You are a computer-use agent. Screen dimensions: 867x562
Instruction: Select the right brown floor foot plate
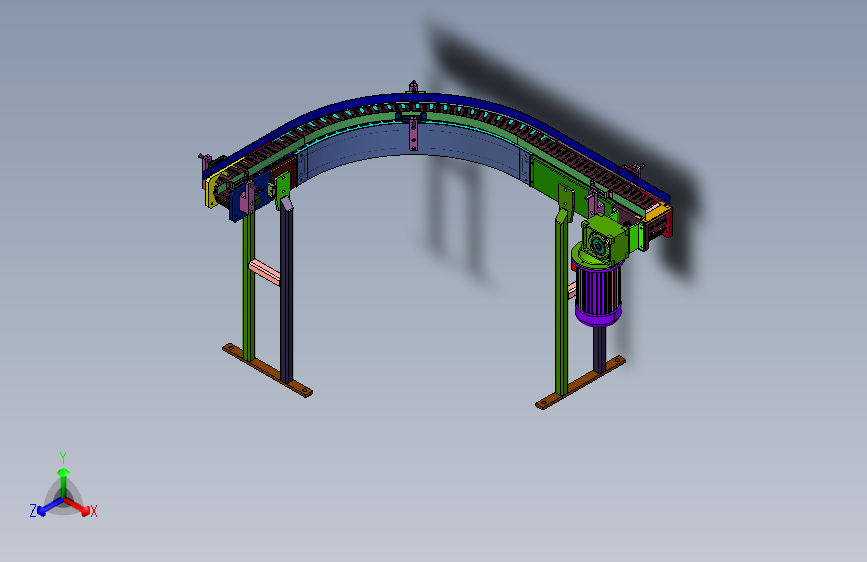tap(580, 382)
